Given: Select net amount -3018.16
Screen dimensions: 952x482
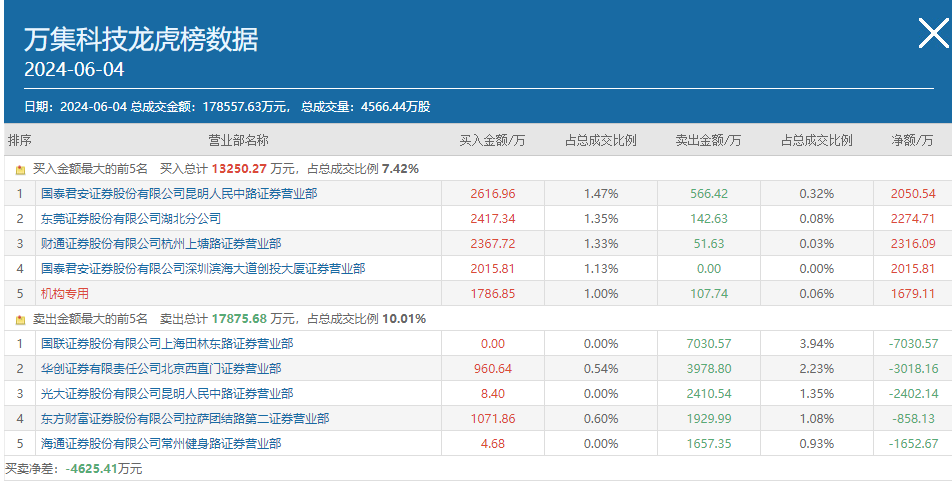Looking at the screenshot, I should coord(914,368).
